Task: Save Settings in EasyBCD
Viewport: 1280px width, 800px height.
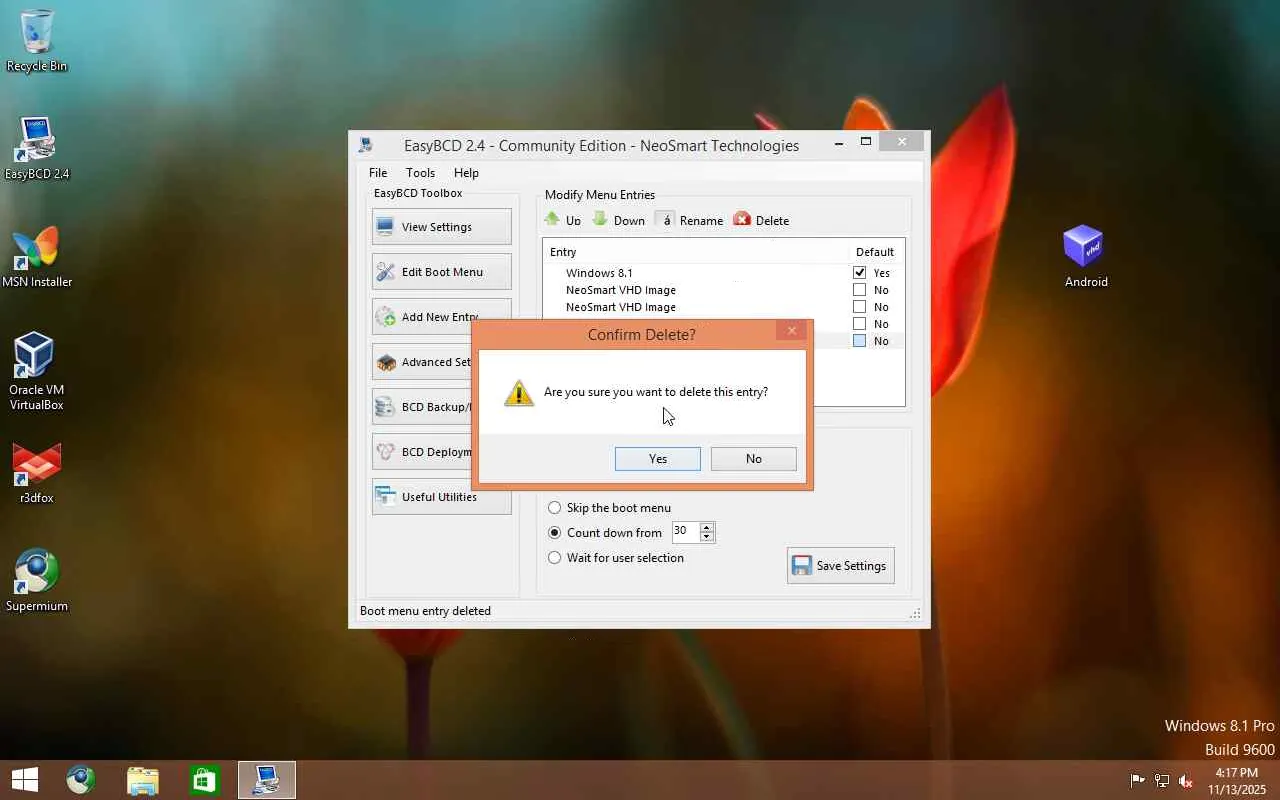Action: 840,566
